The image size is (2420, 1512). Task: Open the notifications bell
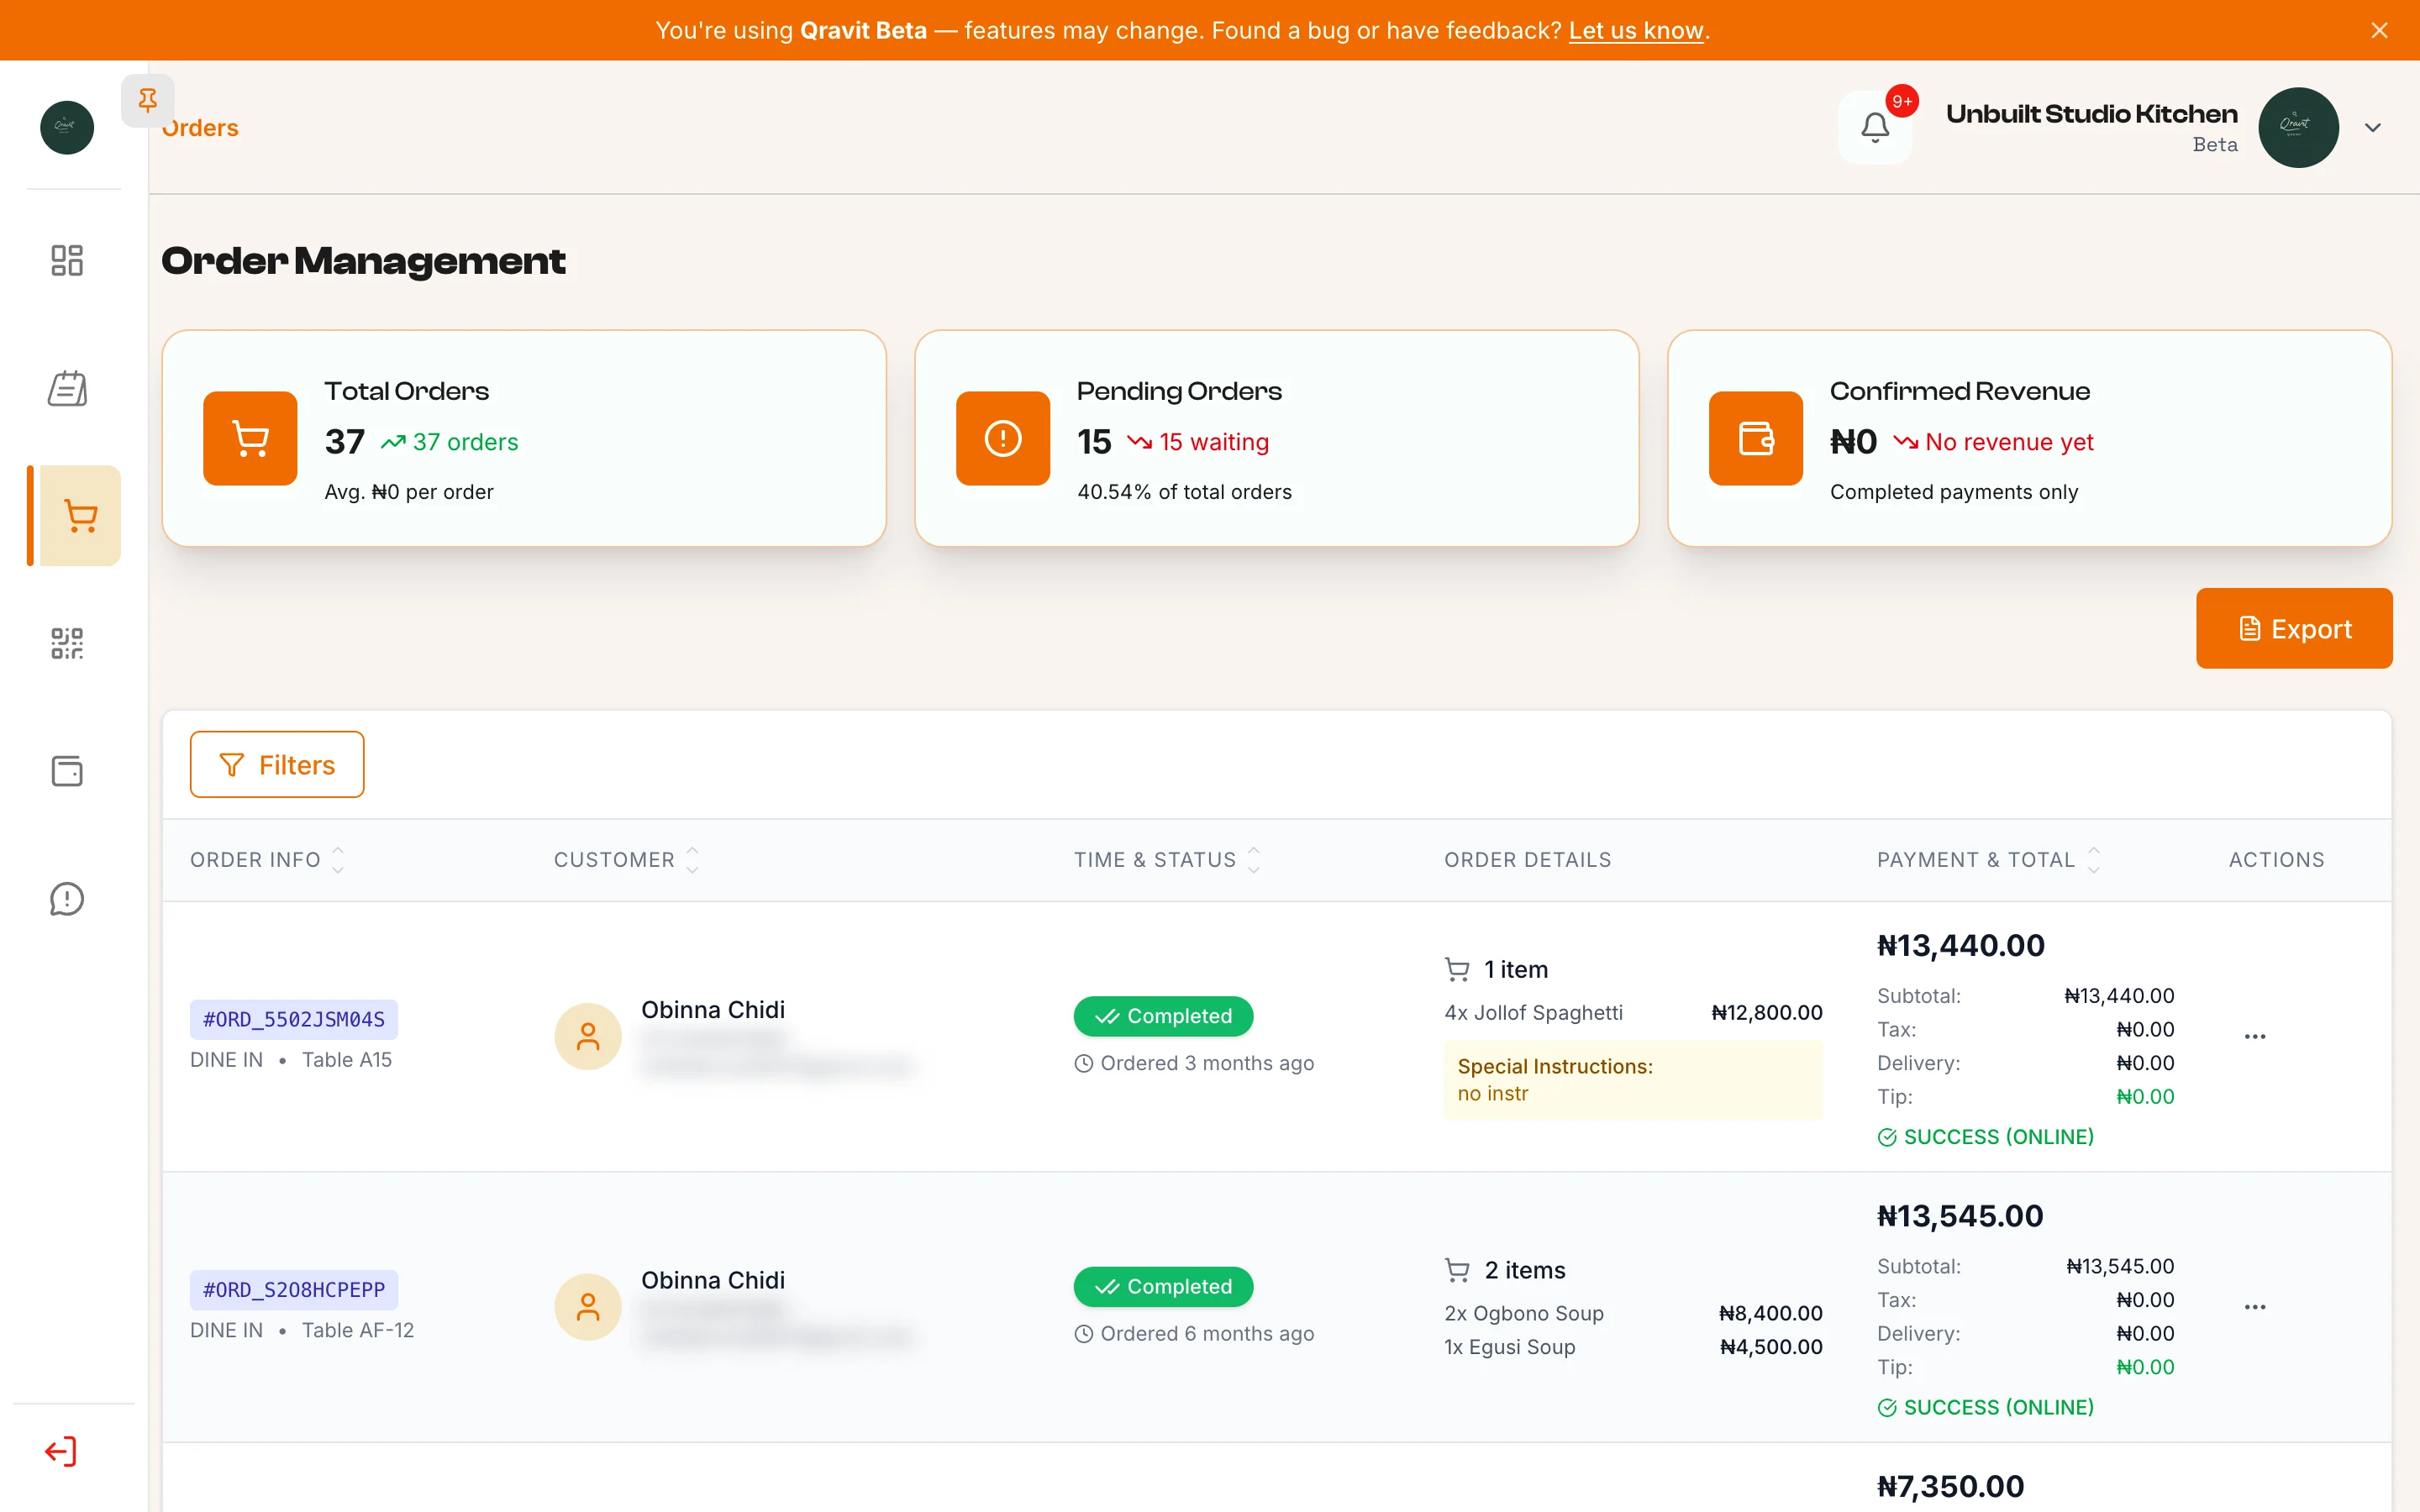(x=1875, y=128)
